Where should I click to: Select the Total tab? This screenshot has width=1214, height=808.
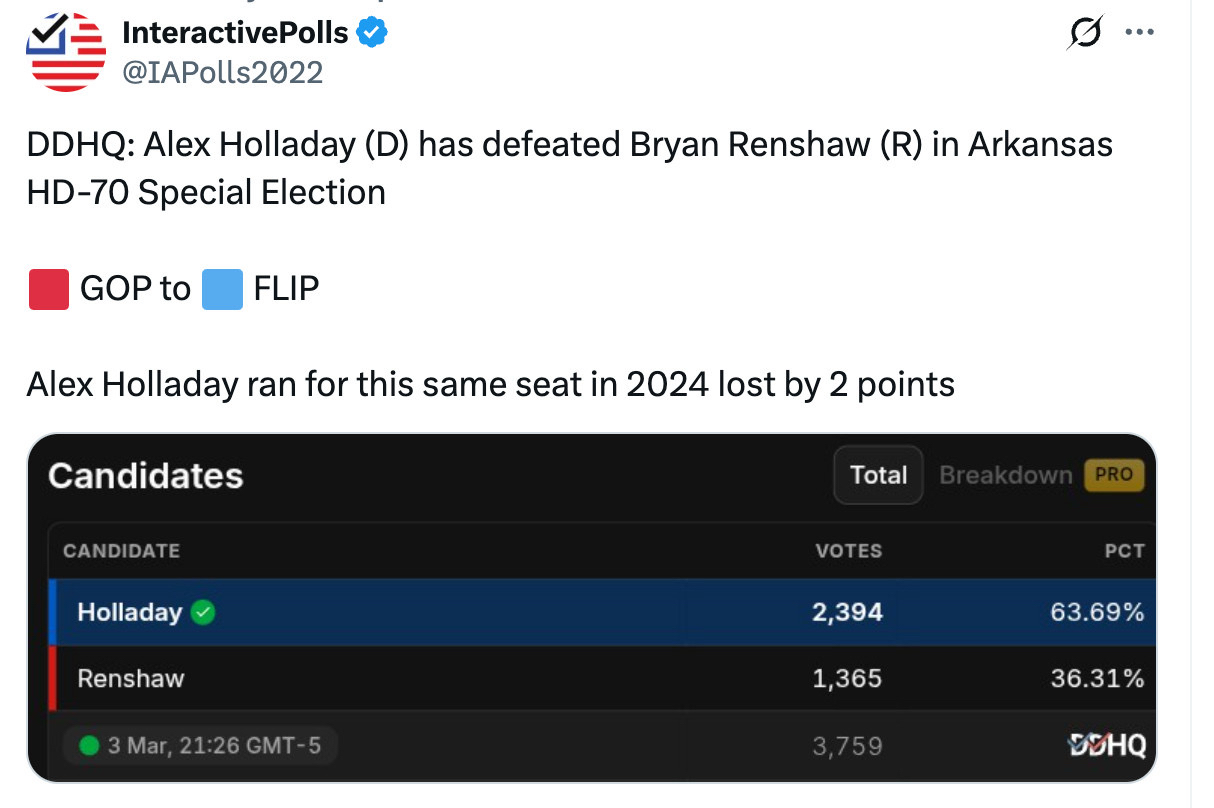pyautogui.click(x=878, y=475)
